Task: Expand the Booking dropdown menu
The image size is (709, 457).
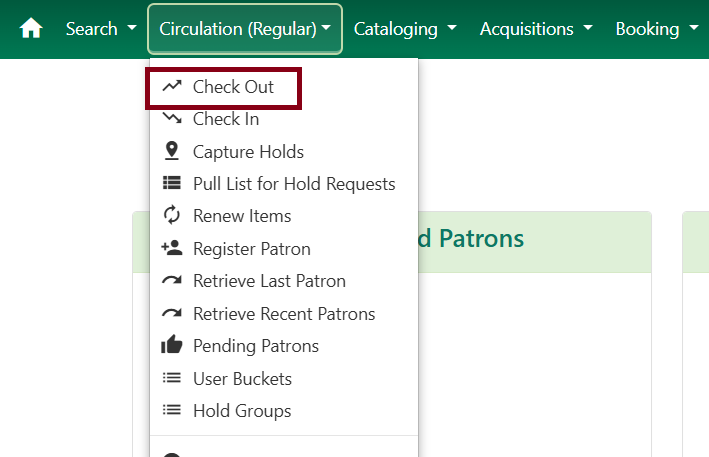Action: [x=657, y=29]
